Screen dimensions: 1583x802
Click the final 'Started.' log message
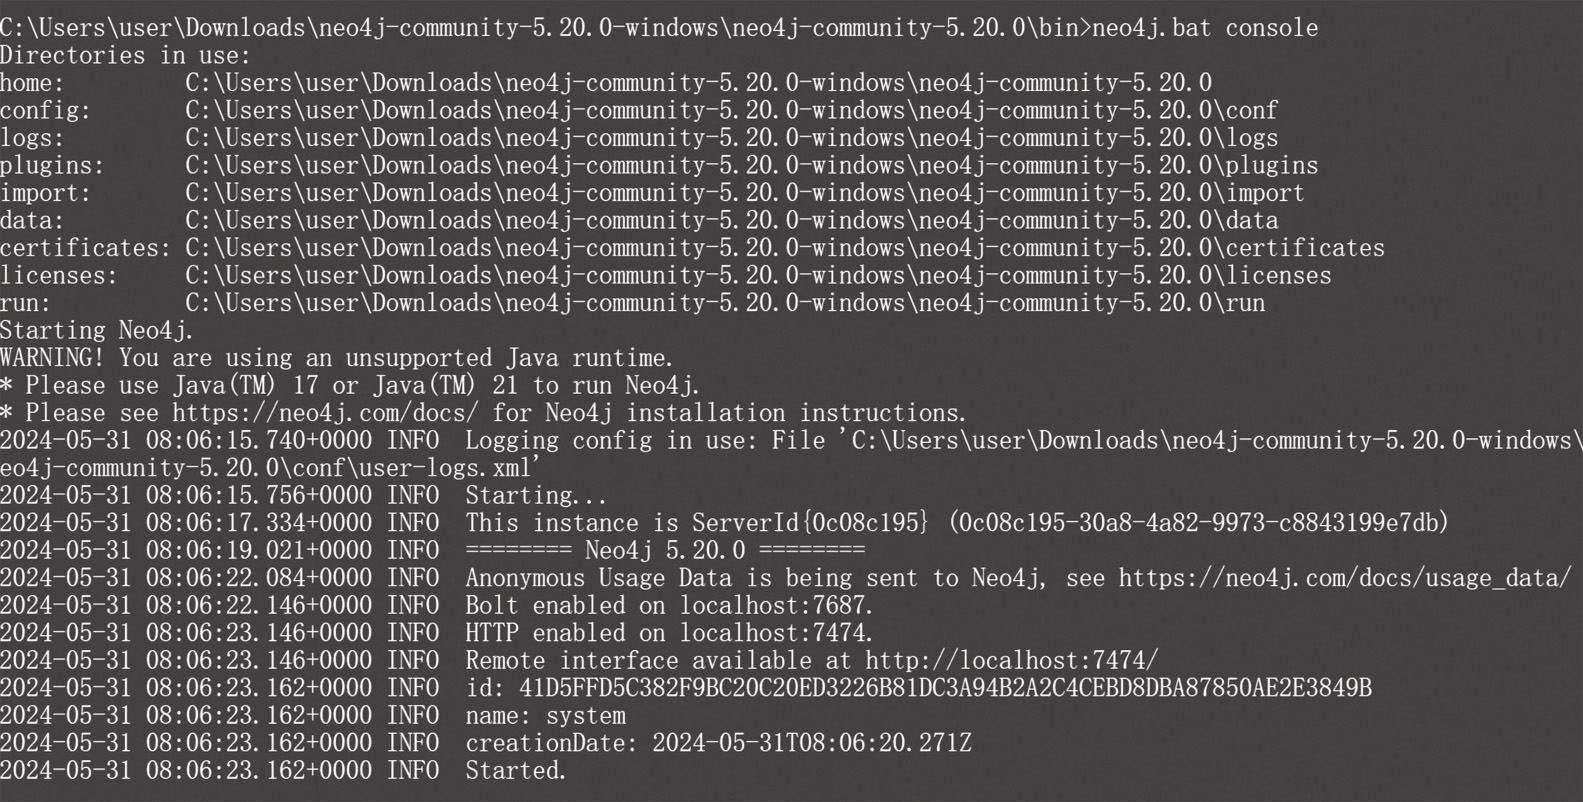click(x=515, y=771)
